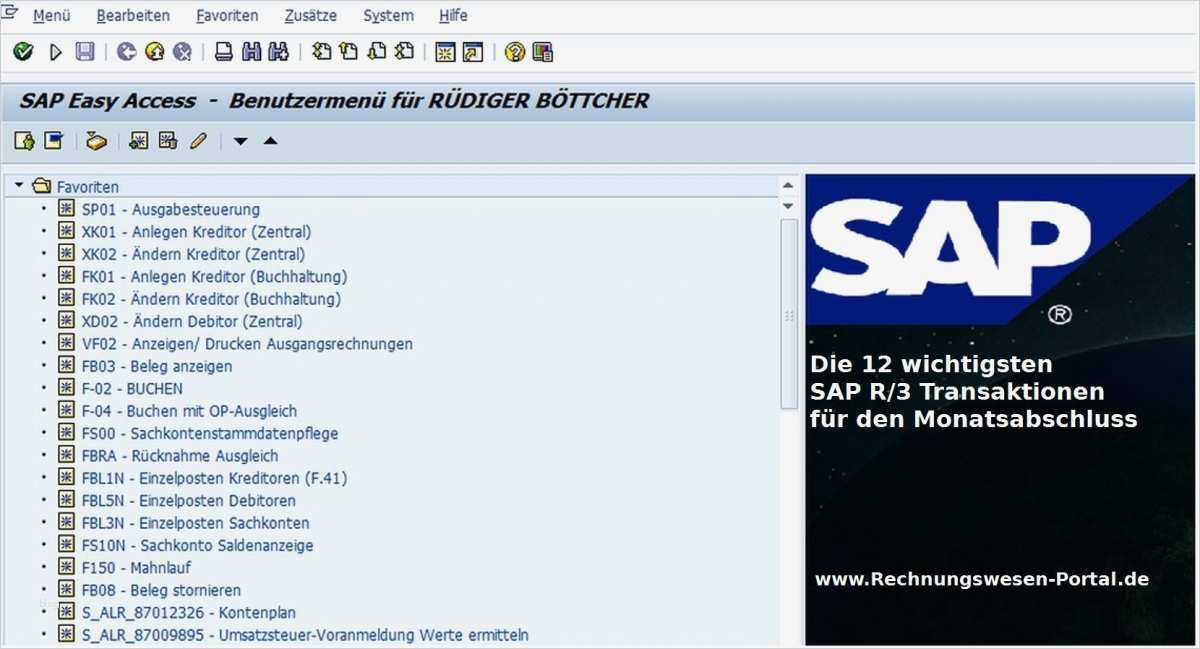Select F-04 - Buchen mit OP-Ausgleich
Image resolution: width=1200 pixels, height=649 pixels.
pos(189,411)
